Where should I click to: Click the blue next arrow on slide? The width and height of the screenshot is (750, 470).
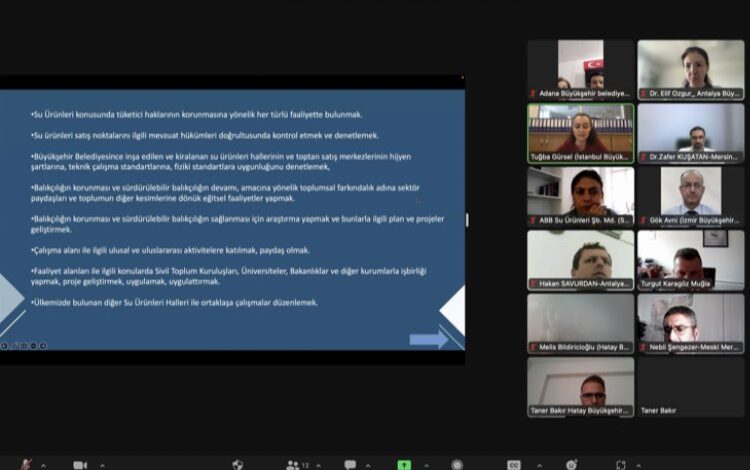(428, 339)
